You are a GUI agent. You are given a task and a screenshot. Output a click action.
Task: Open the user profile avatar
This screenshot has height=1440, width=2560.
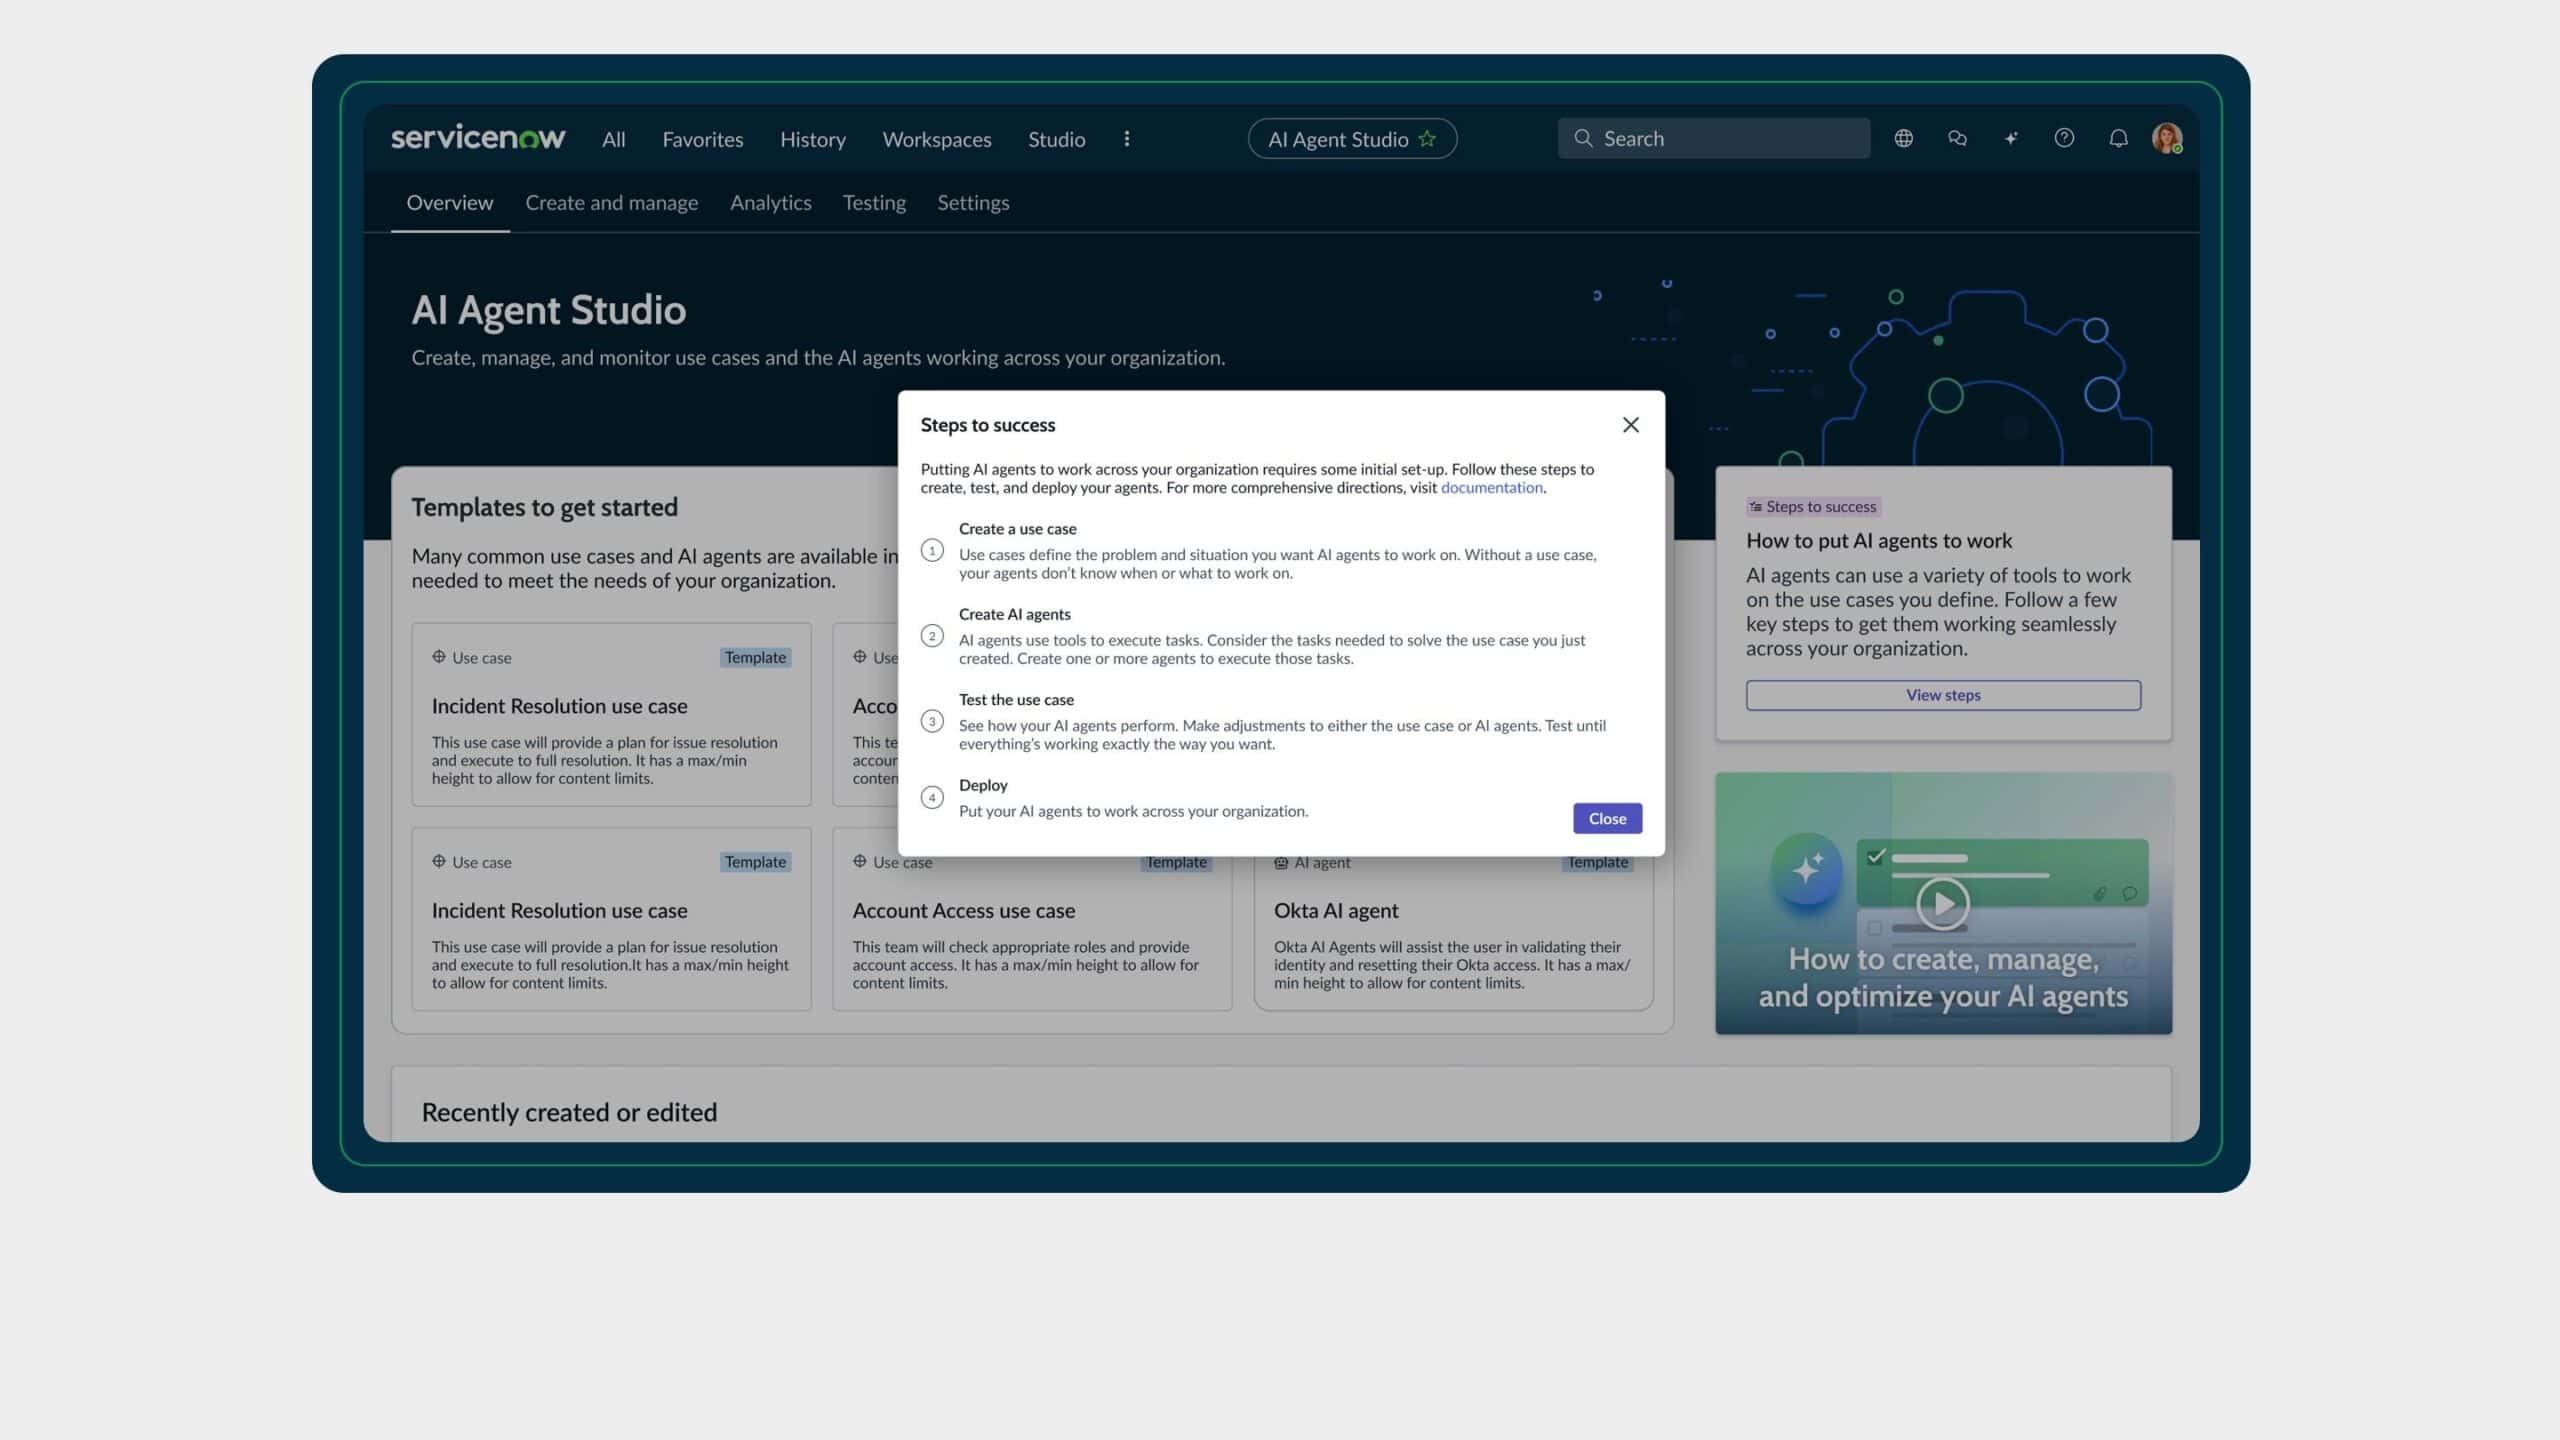[2167, 138]
